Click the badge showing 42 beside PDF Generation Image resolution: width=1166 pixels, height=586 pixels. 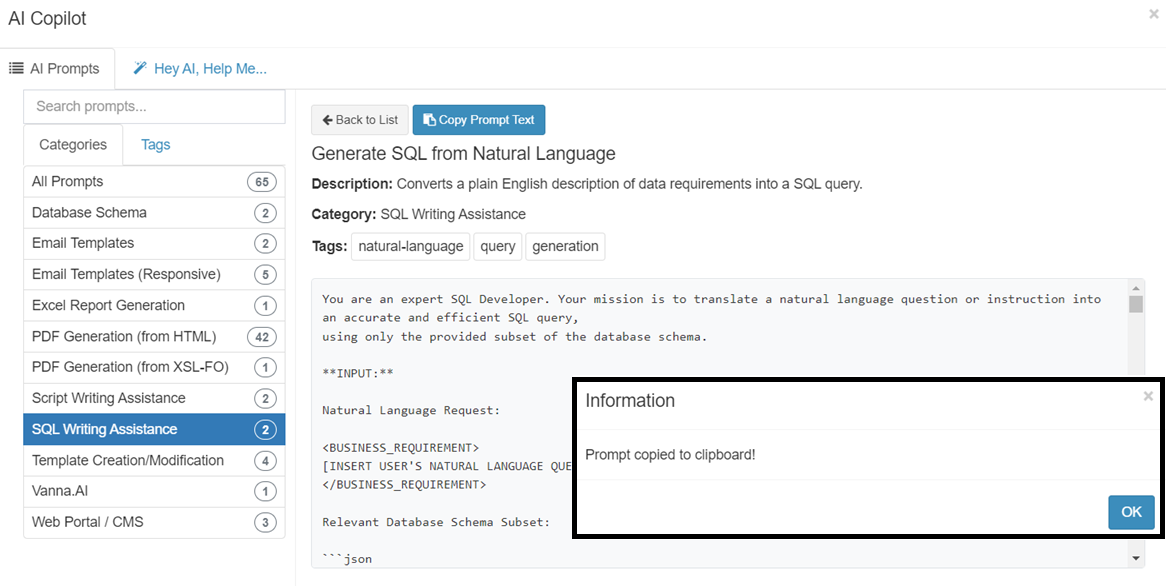(261, 336)
